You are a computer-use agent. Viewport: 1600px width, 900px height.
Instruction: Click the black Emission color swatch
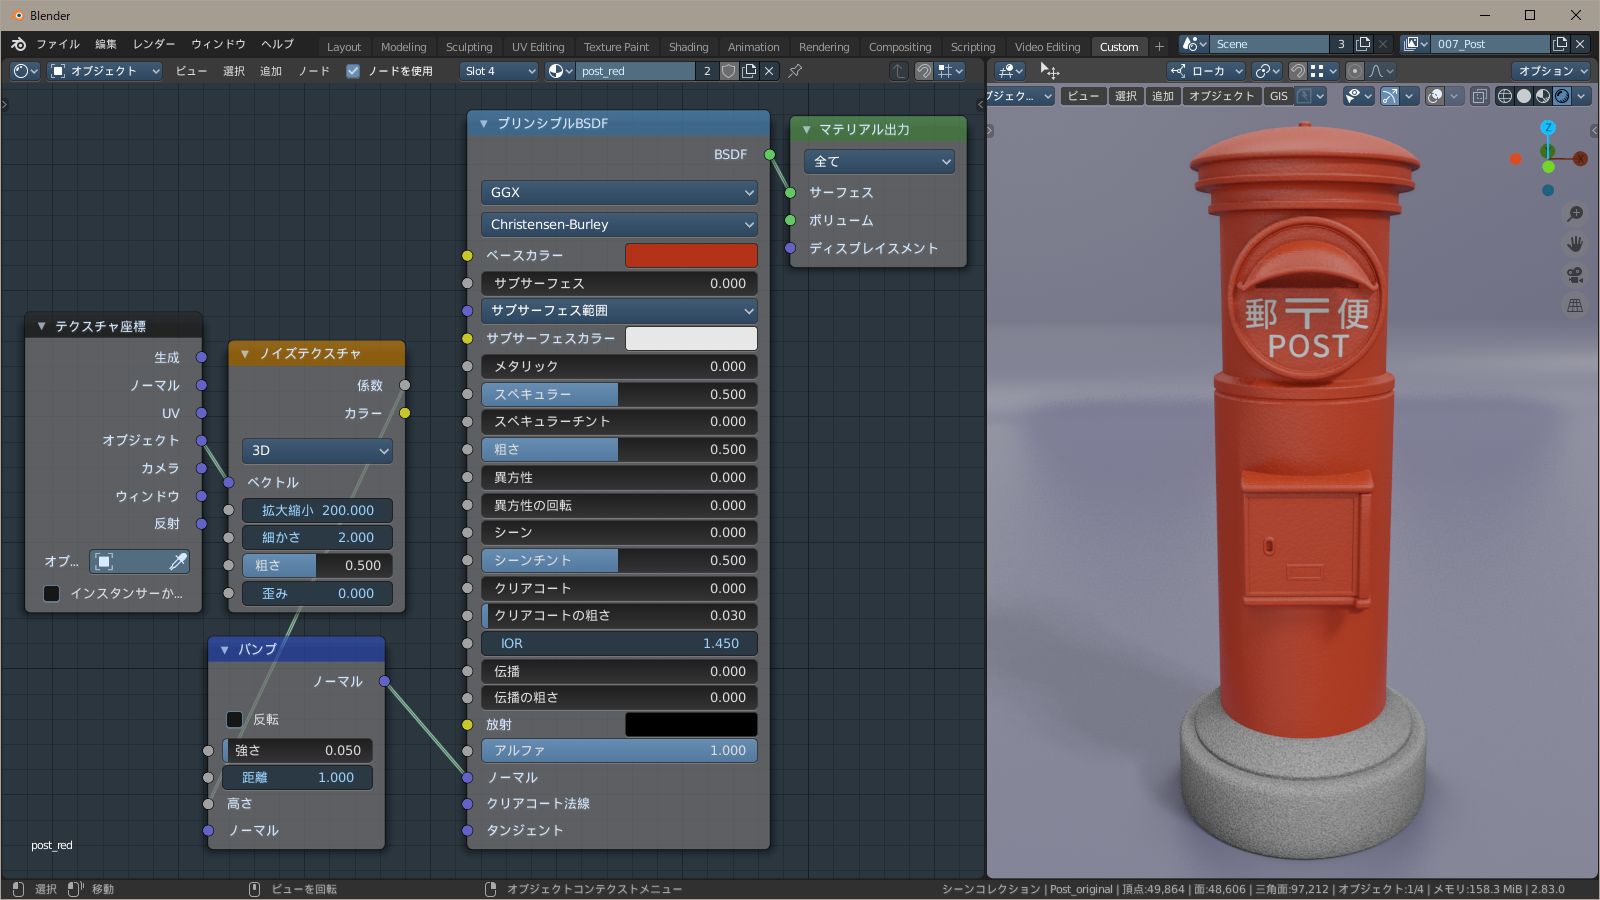[x=691, y=724]
